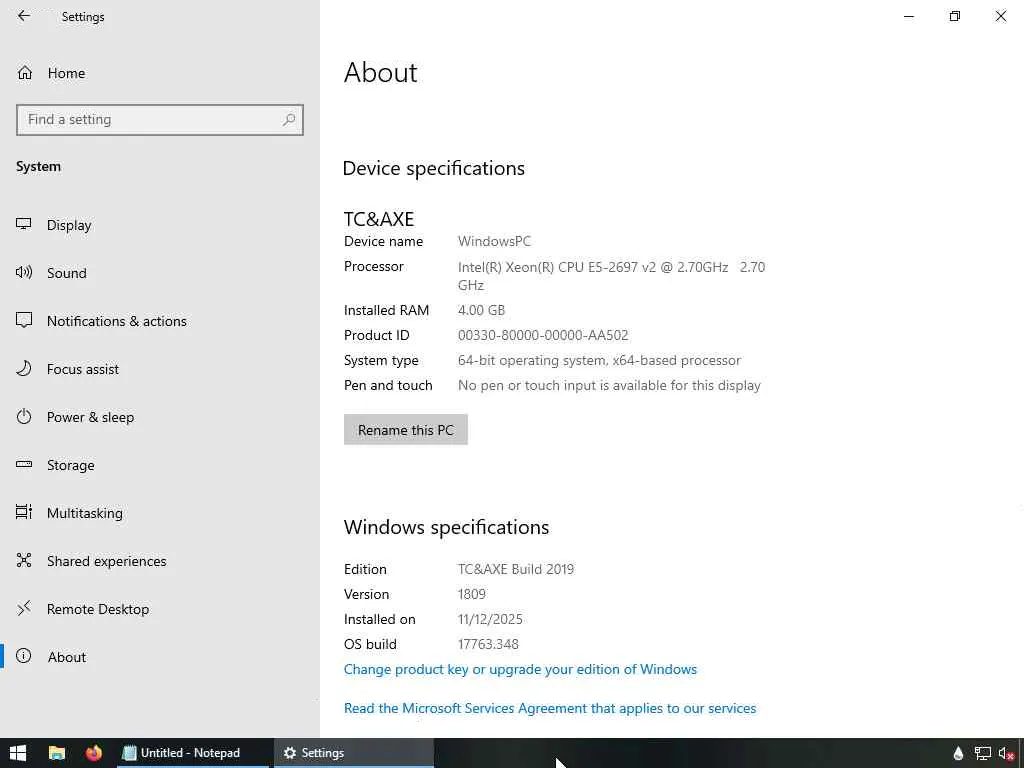This screenshot has height=768, width=1024.
Task: Minimize the Settings window
Action: click(x=908, y=16)
